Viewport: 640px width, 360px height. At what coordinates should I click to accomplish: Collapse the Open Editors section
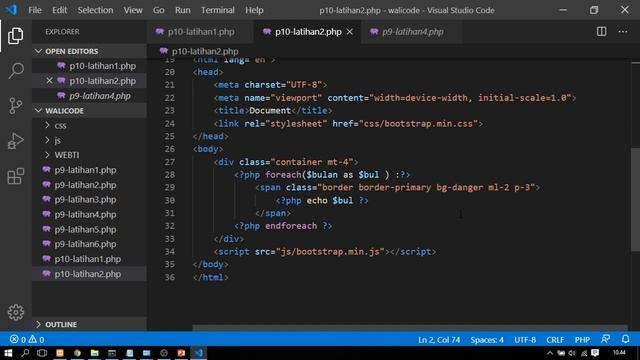click(x=38, y=51)
